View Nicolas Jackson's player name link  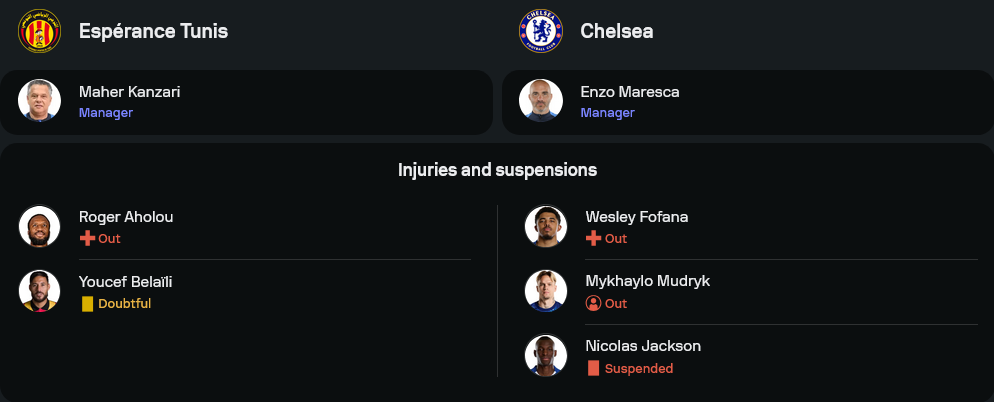pos(643,346)
